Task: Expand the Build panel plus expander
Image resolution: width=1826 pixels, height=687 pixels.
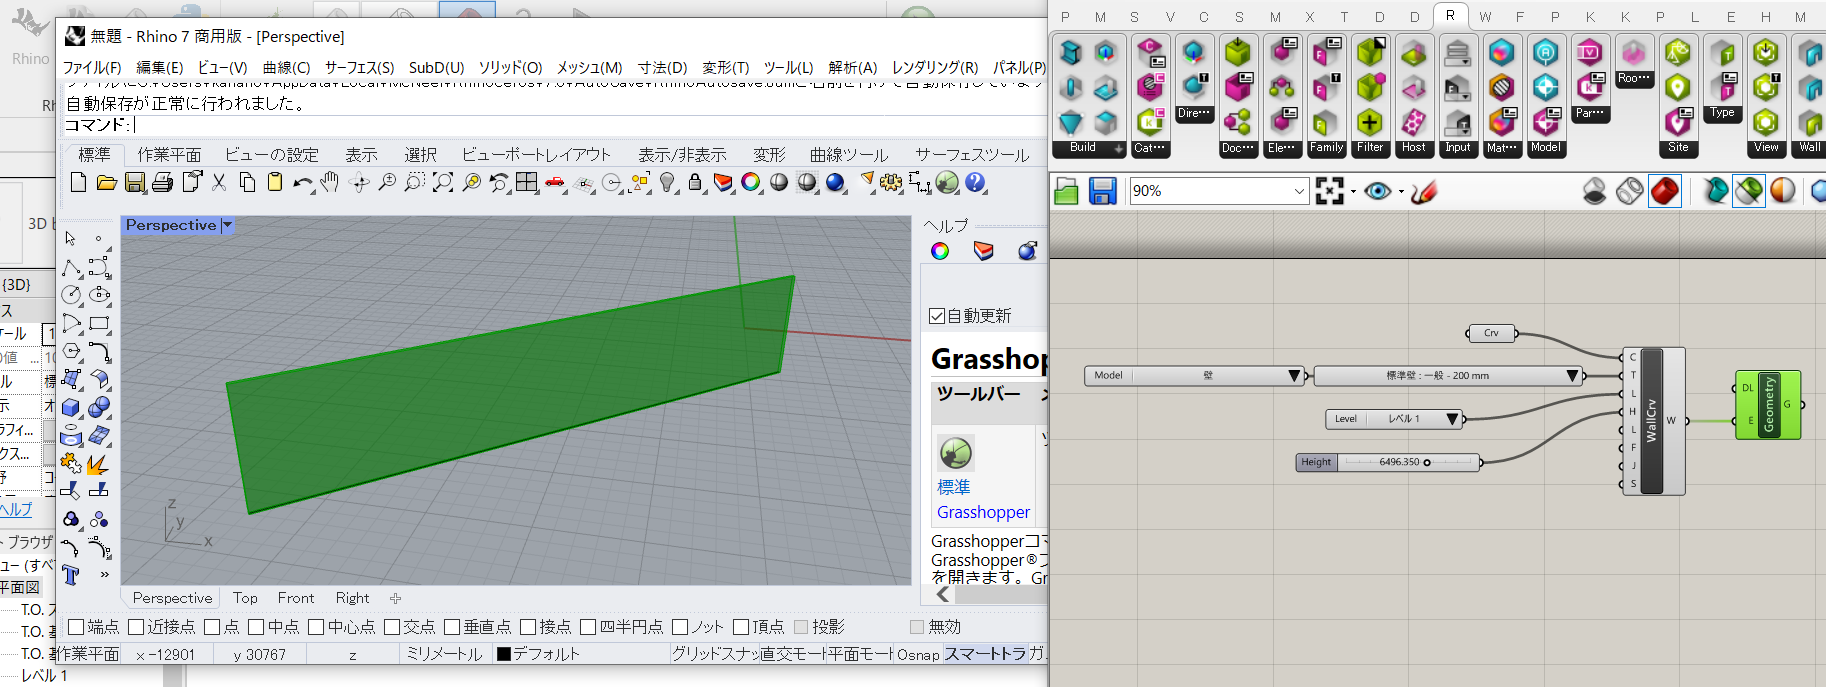Action: point(1118,149)
